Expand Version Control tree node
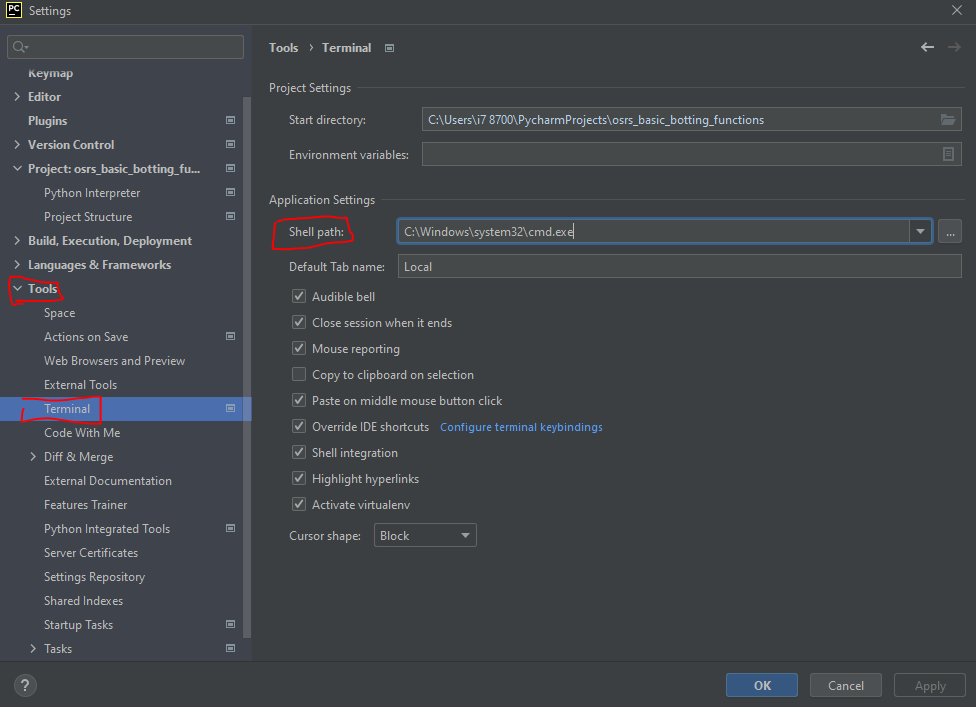 [17, 144]
